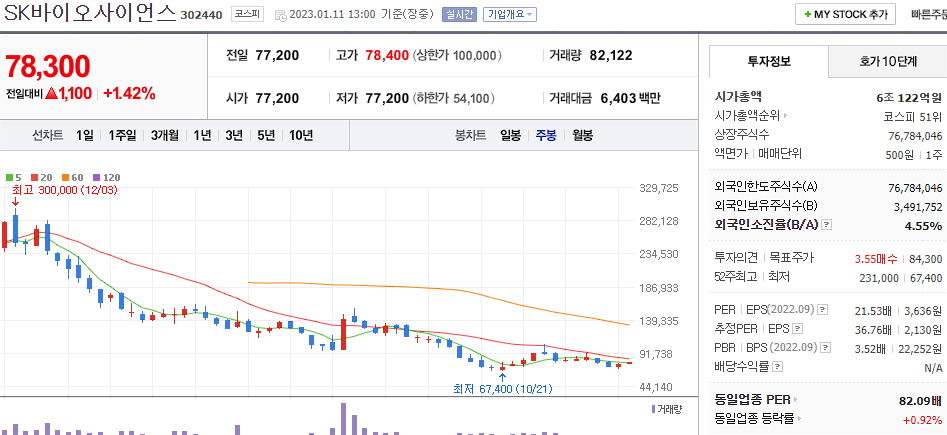
Task: Switch to the 호가10단계 tab
Action: 888,61
